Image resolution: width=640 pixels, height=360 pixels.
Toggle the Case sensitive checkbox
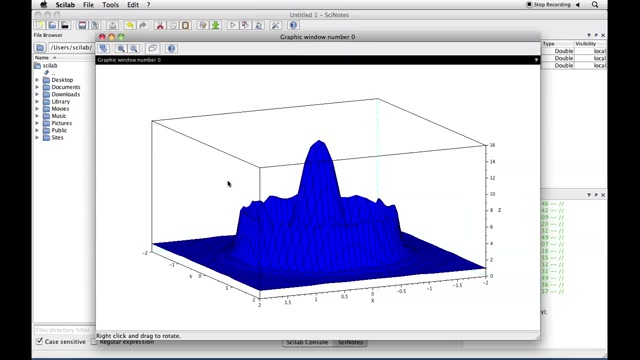[39, 341]
